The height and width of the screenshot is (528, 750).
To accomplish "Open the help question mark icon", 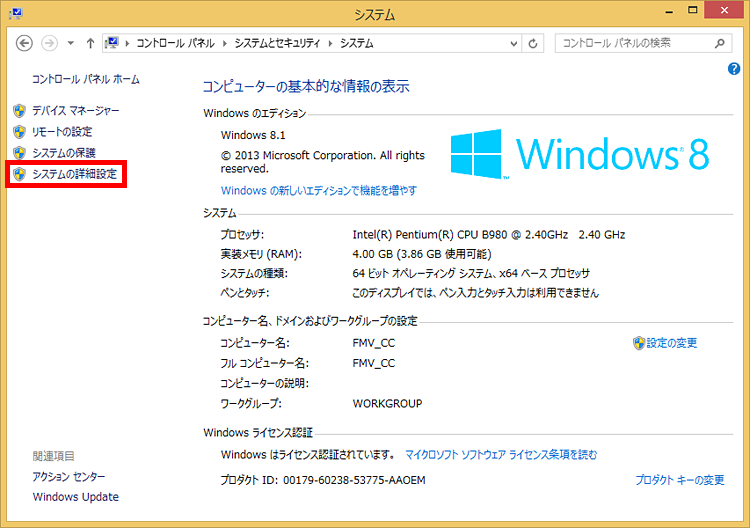I will click(733, 69).
